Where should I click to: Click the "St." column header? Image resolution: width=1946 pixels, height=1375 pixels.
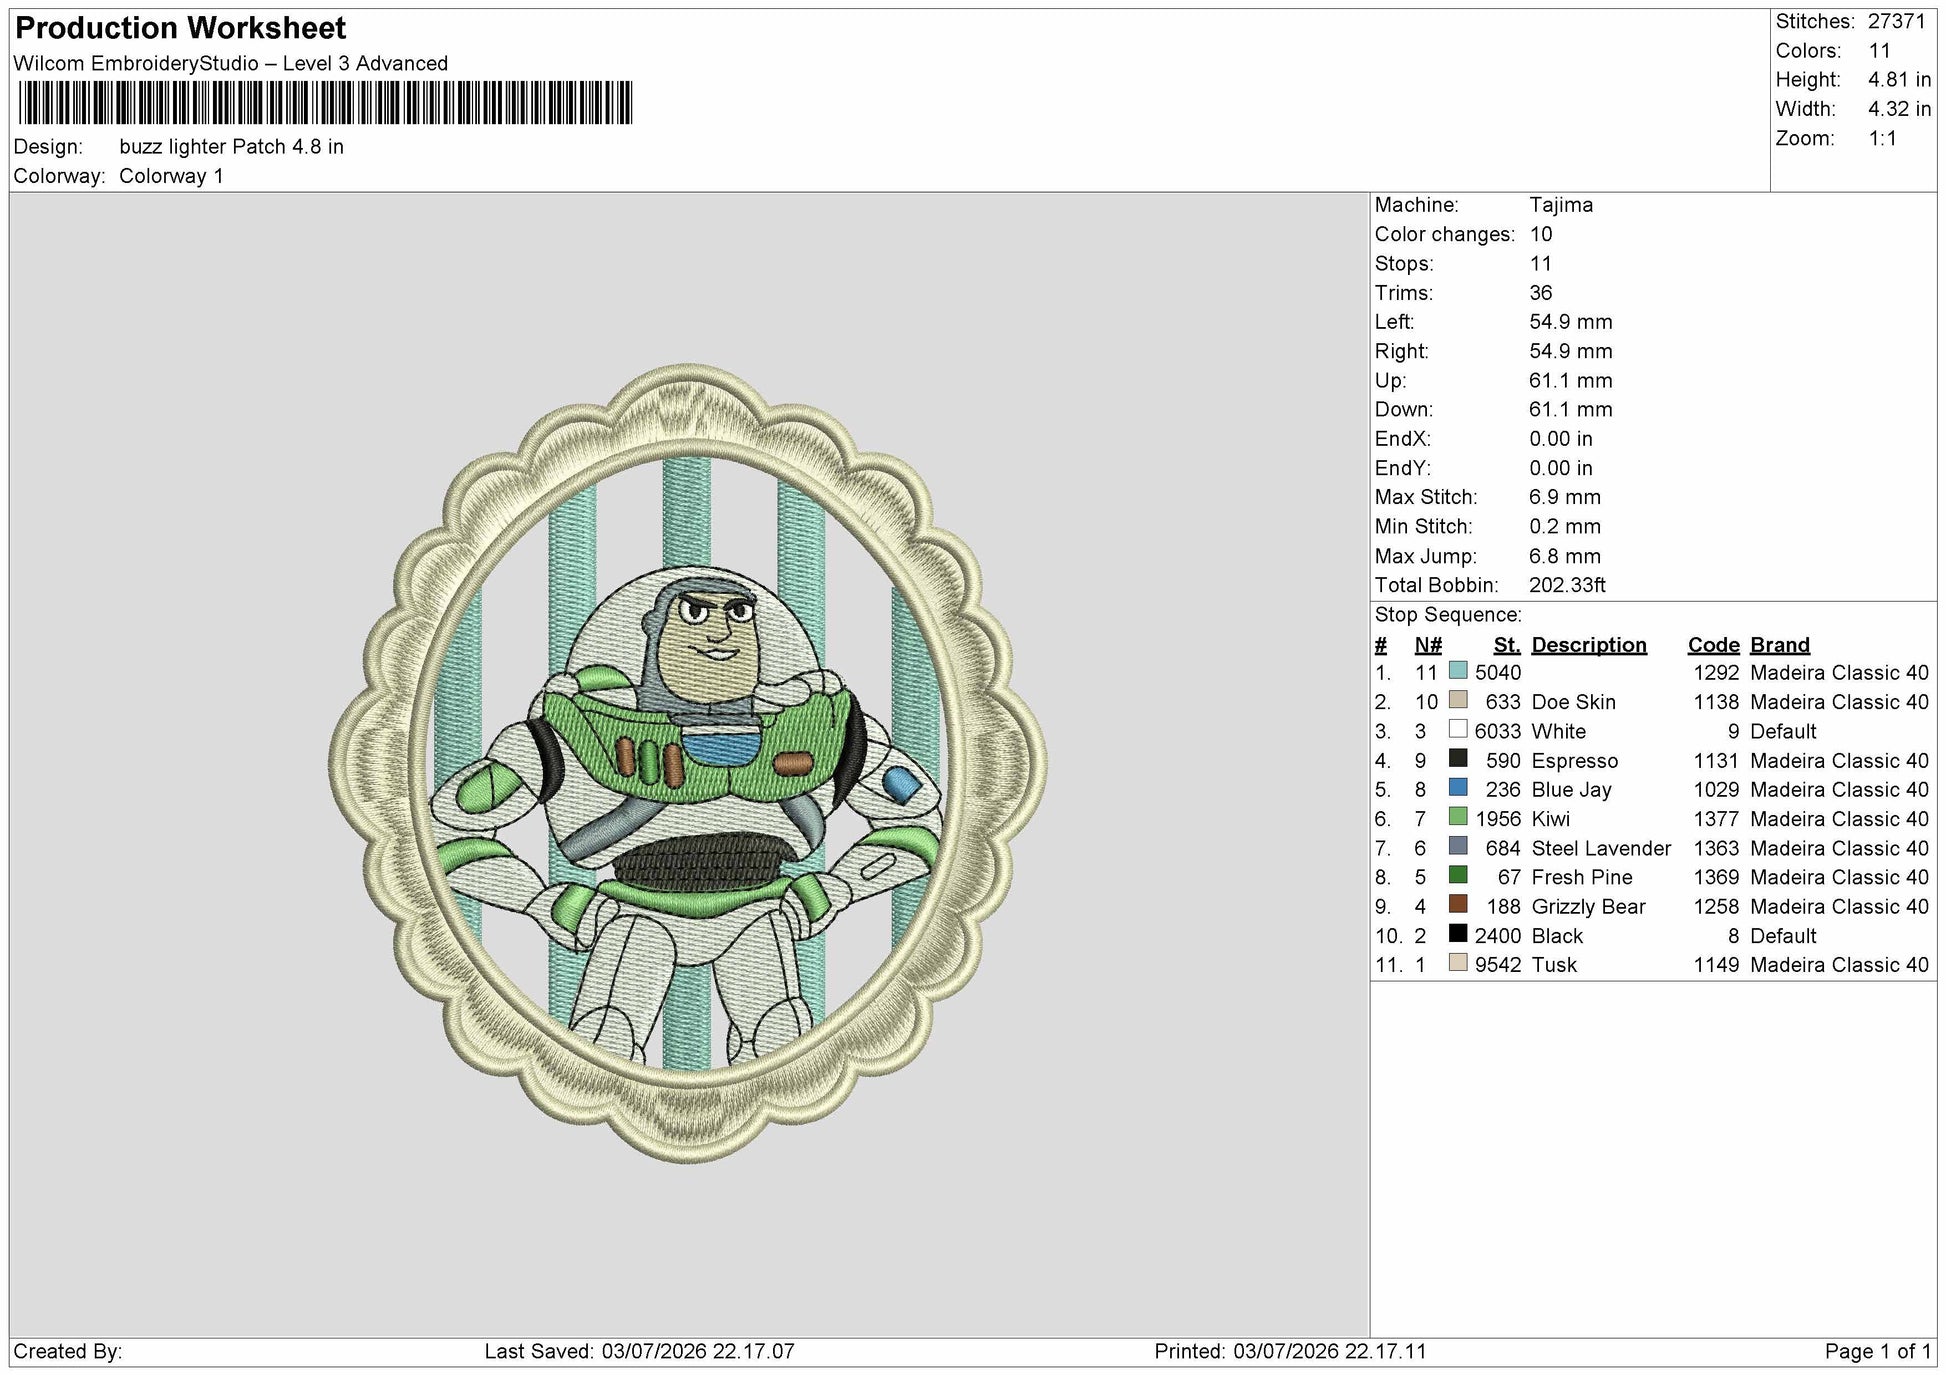[x=1507, y=645]
